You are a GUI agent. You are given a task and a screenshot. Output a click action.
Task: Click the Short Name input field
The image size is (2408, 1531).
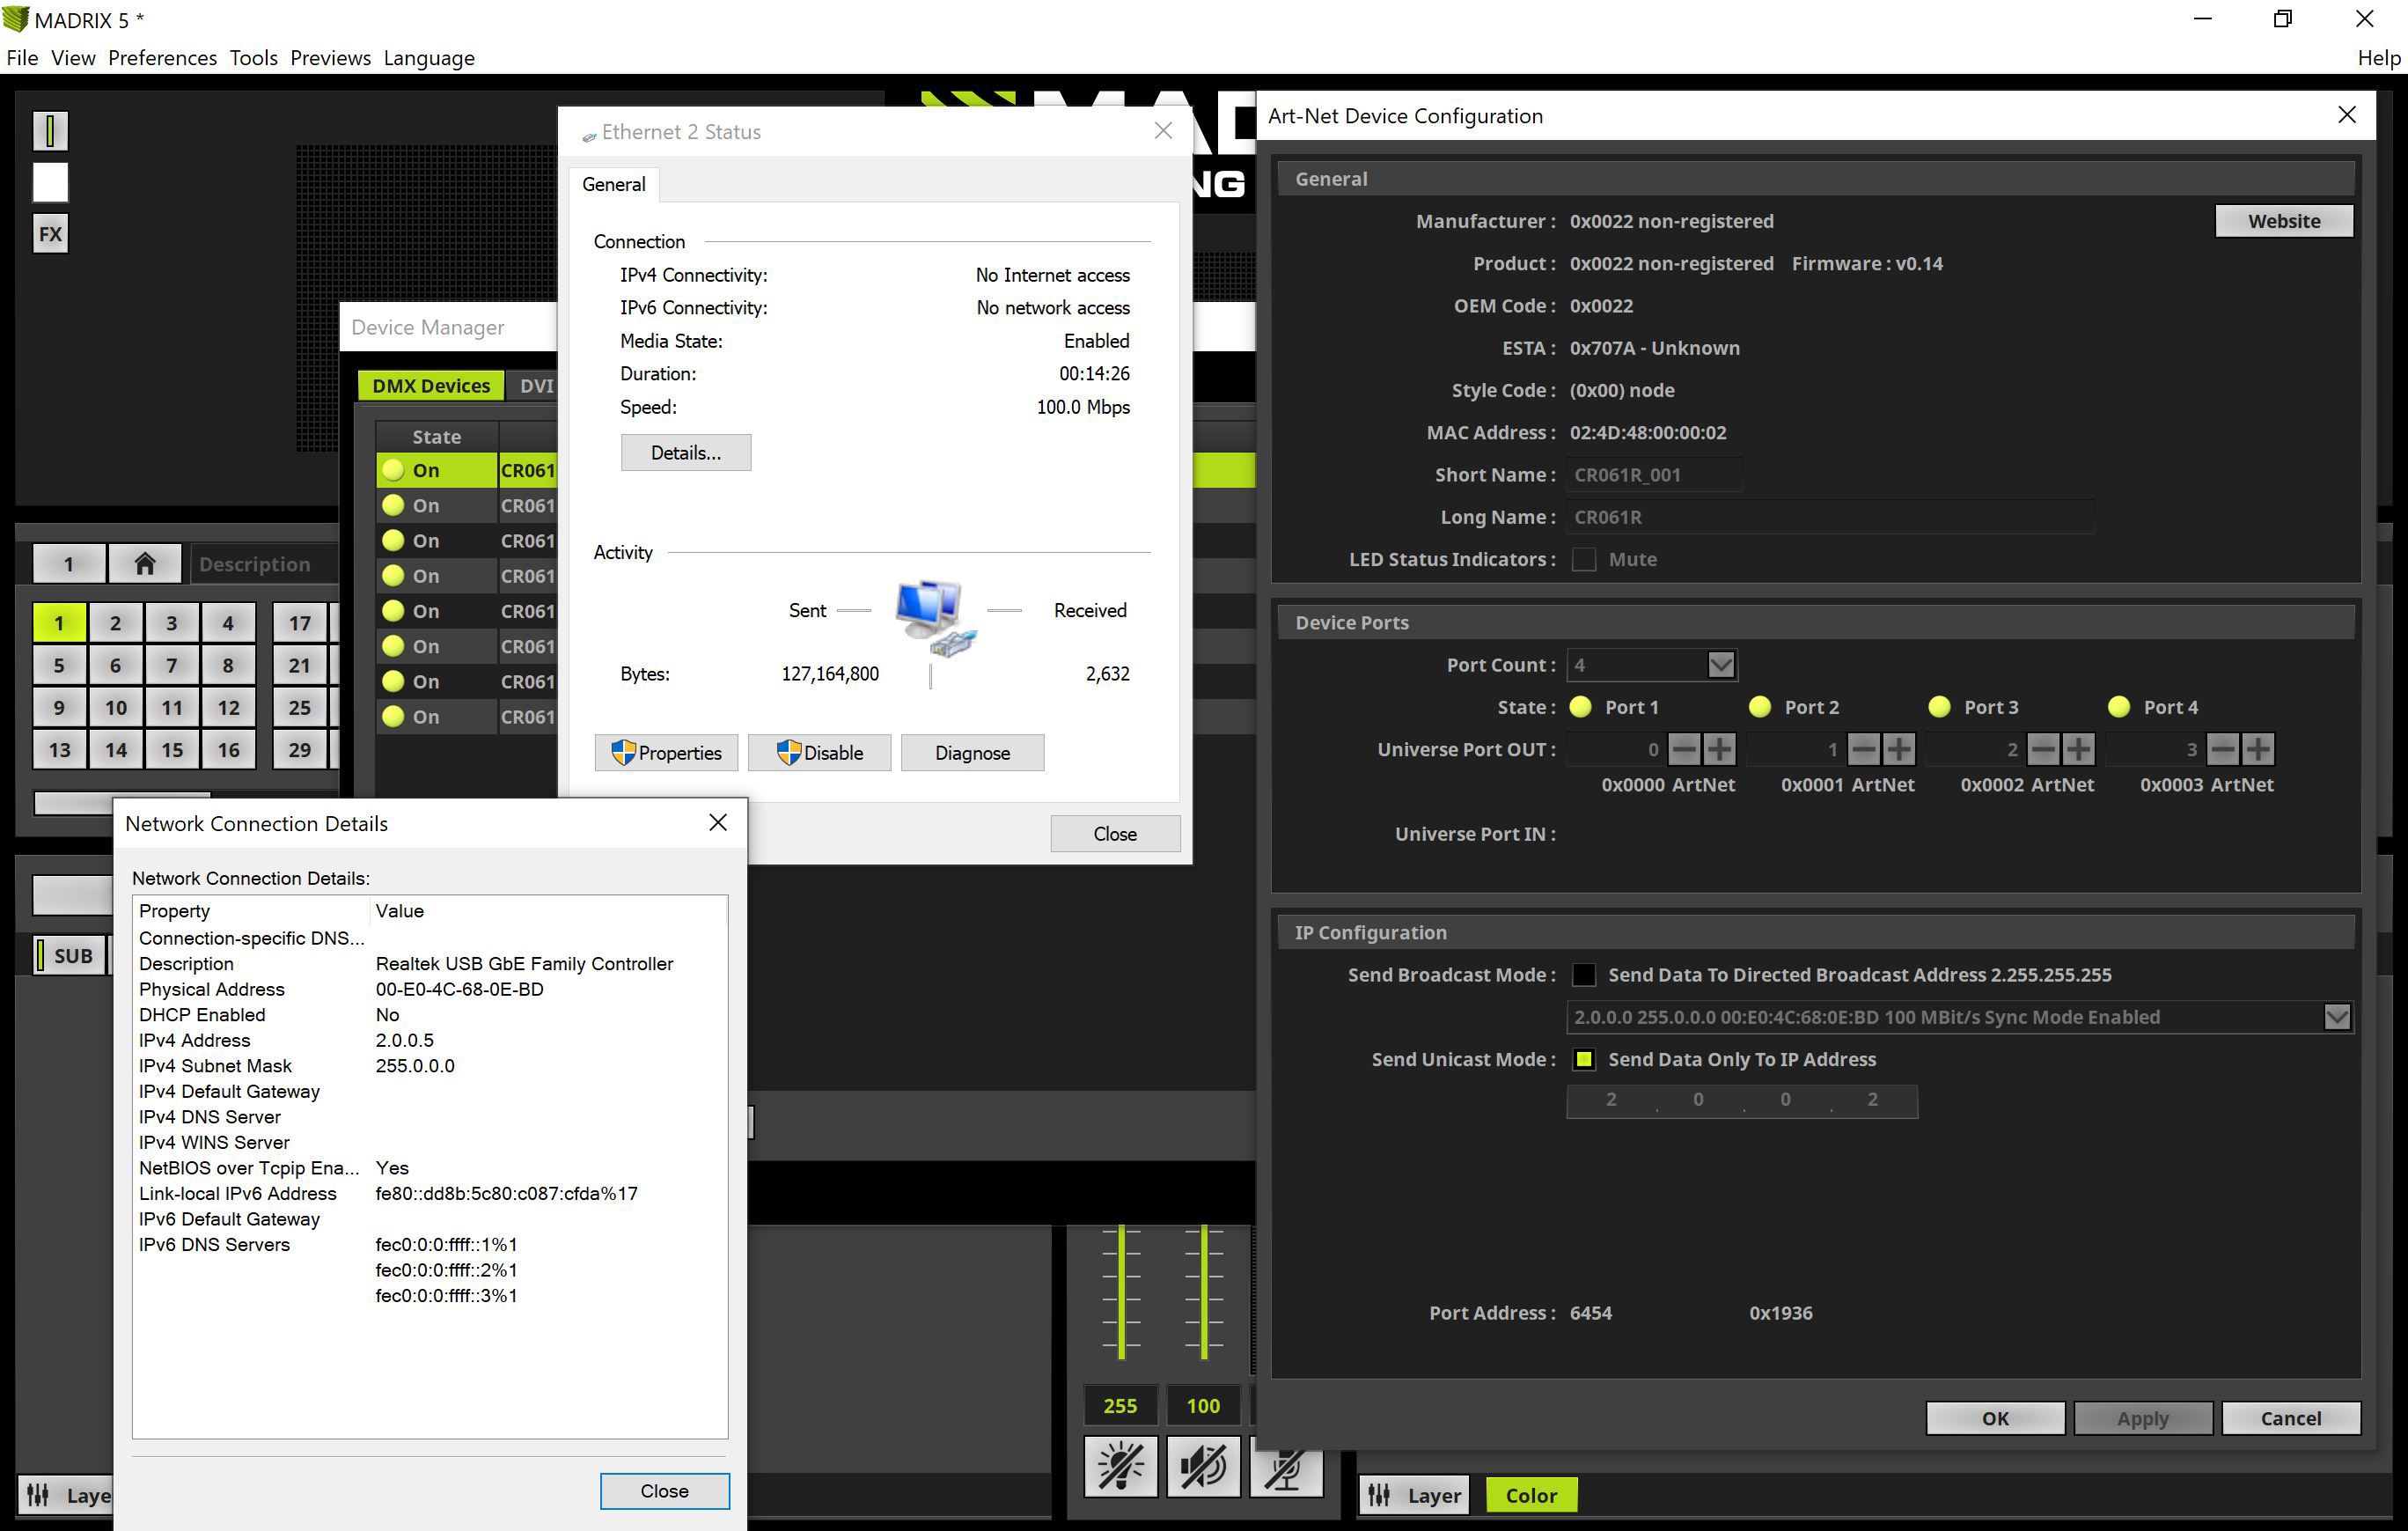[x=1654, y=475]
